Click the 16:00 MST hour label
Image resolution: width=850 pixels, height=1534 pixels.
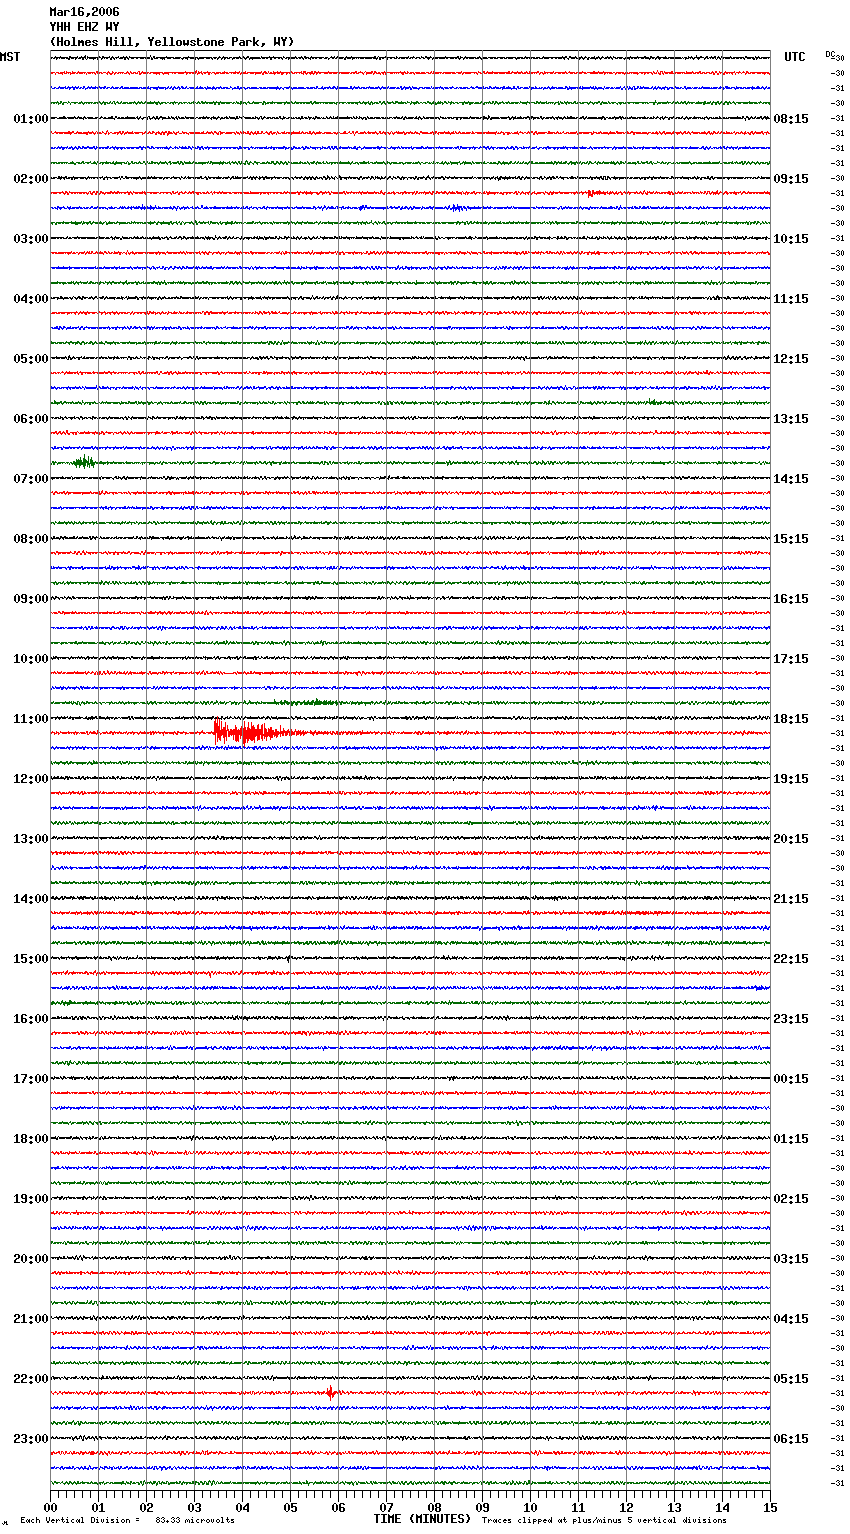31,1019
